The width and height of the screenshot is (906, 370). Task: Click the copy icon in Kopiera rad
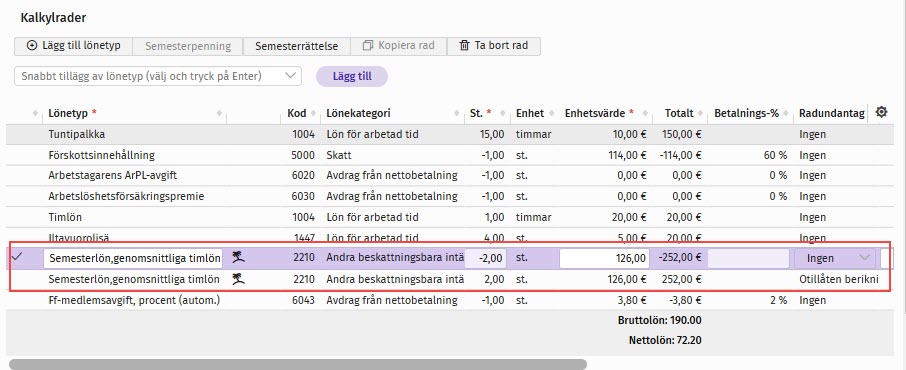point(367,46)
